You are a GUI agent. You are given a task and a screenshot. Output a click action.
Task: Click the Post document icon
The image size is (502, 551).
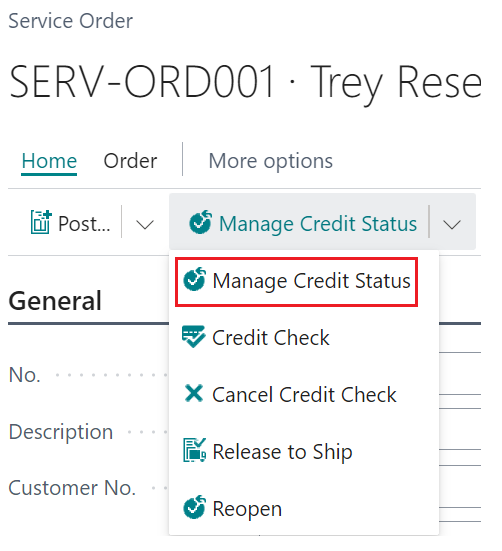coord(41,222)
